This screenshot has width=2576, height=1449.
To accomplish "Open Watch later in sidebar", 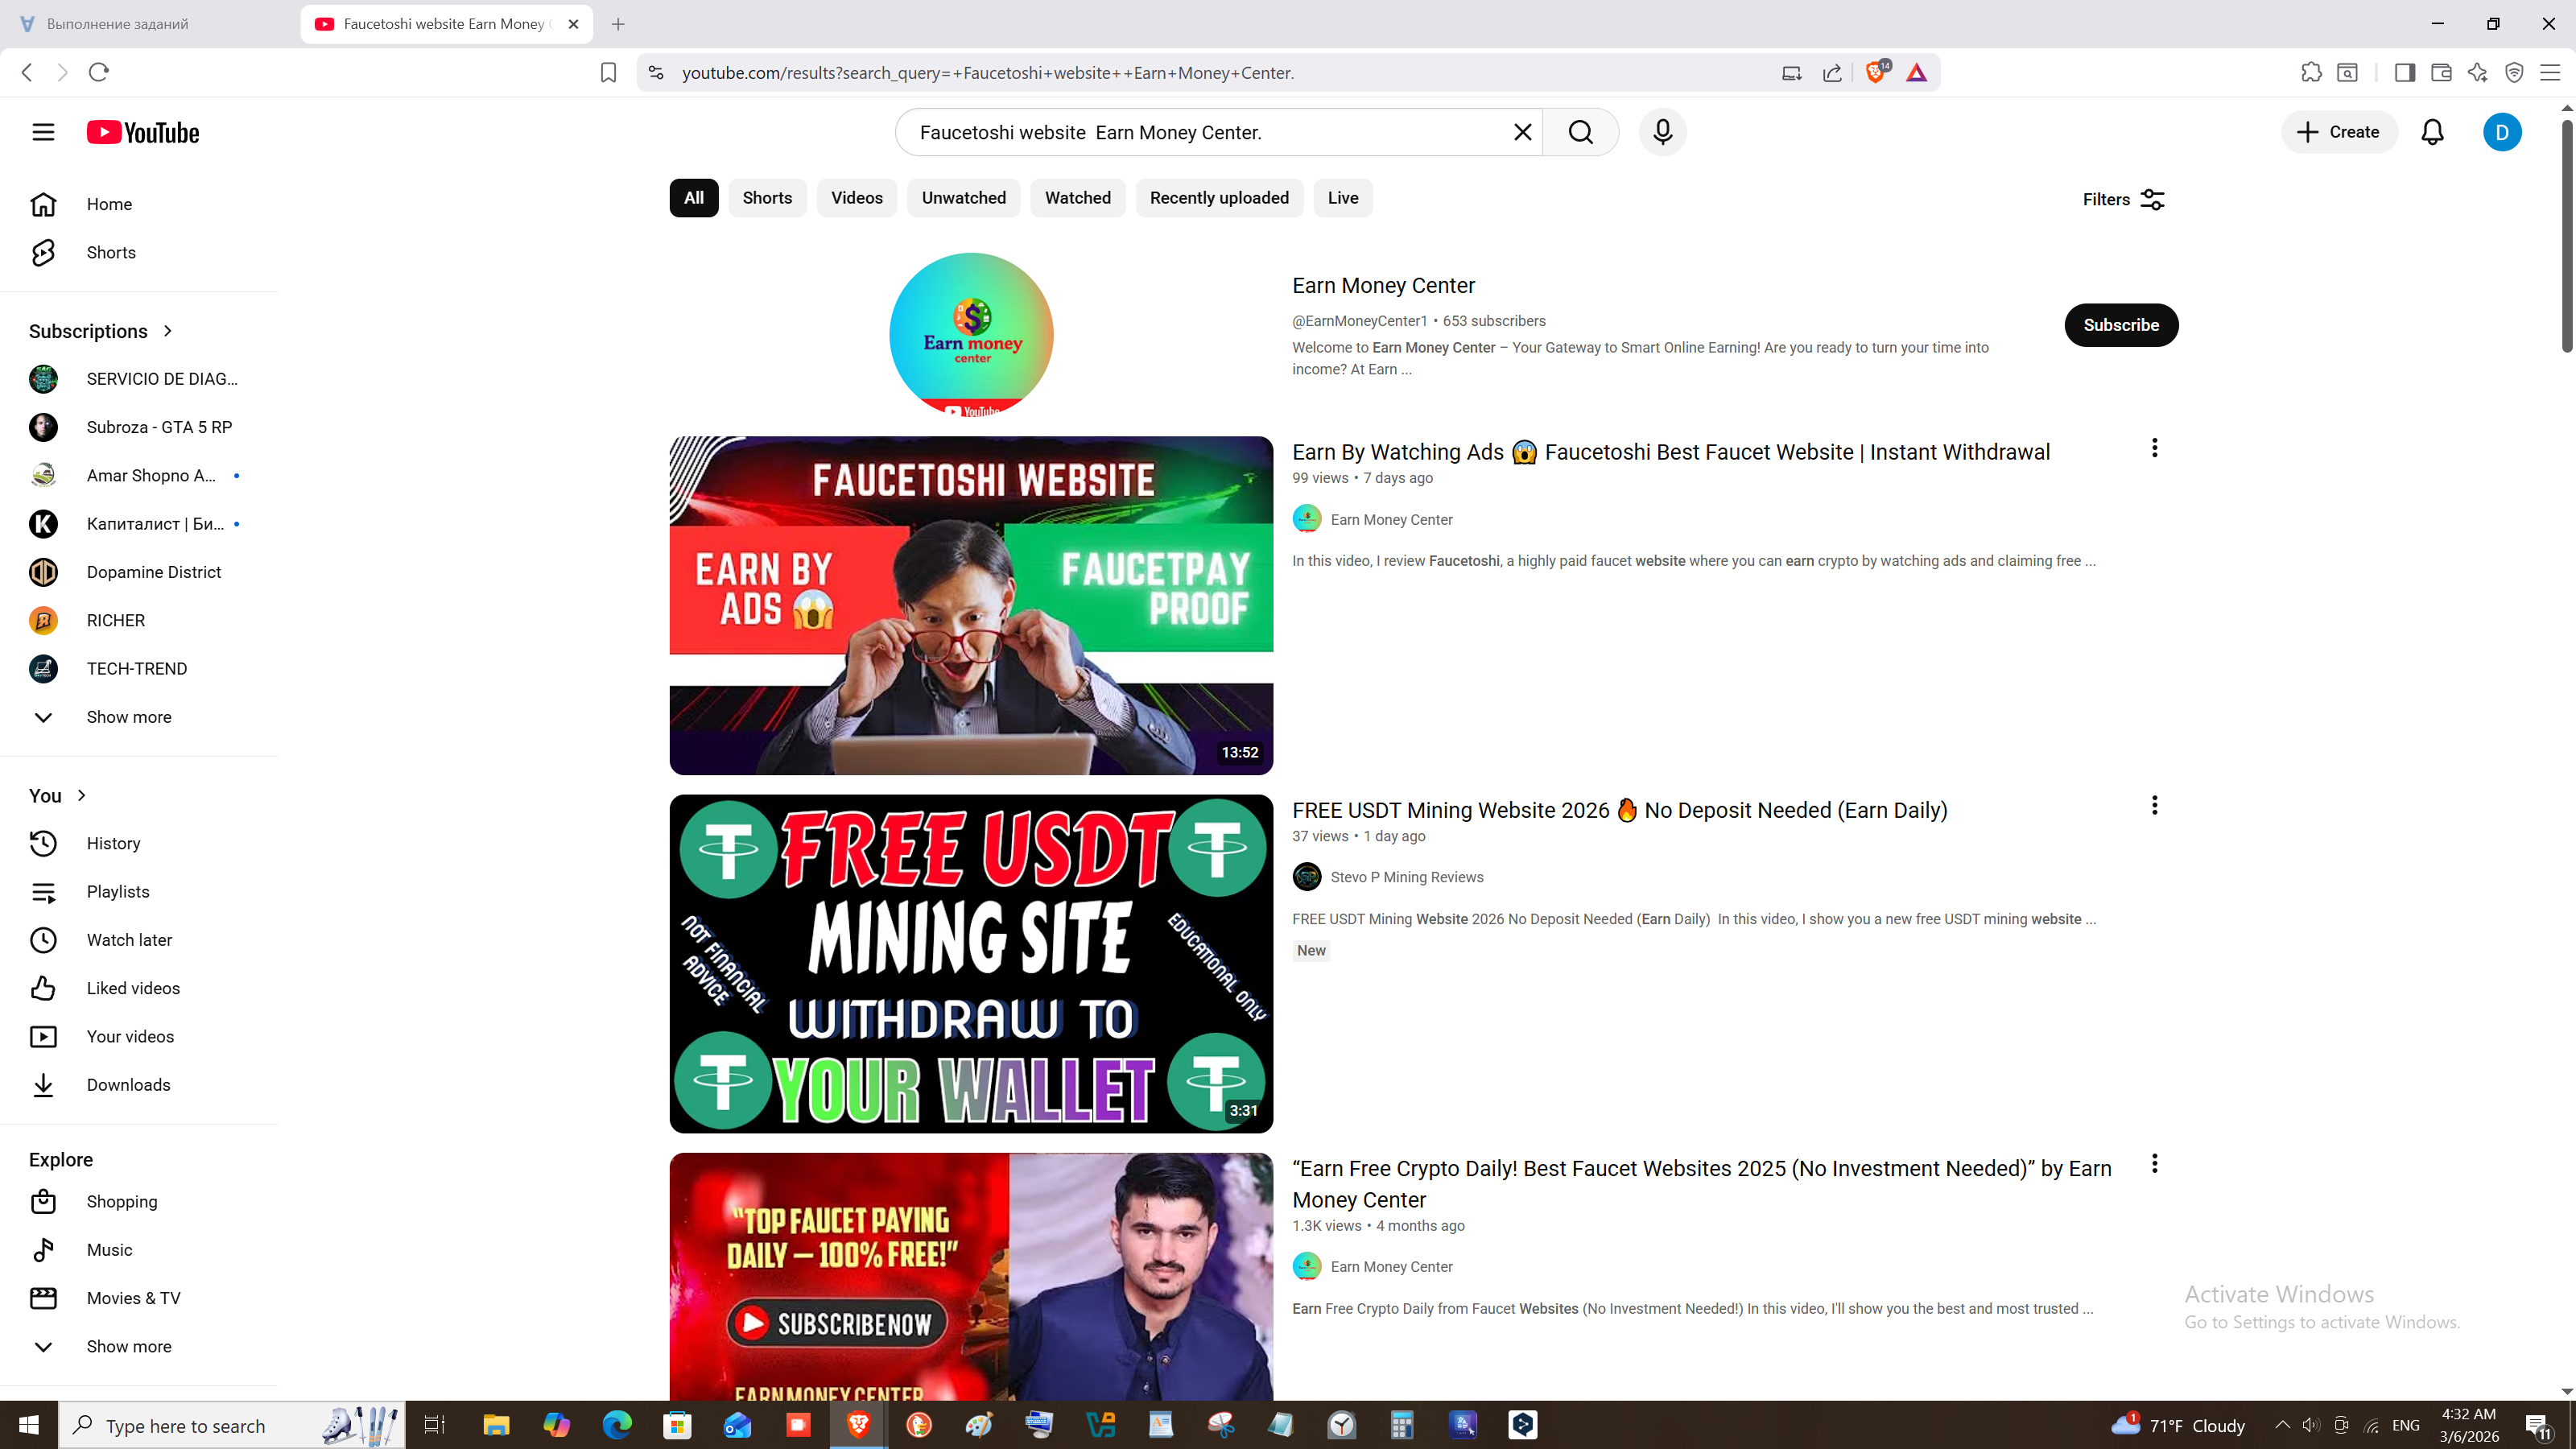I will [129, 940].
